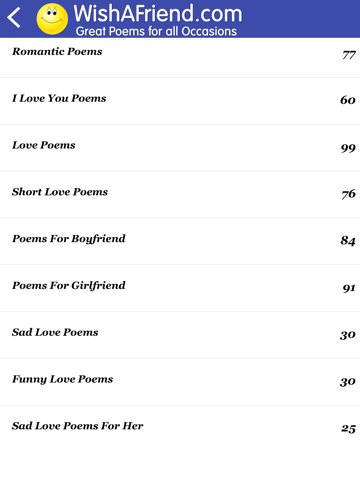Open the Romantic Poems category

click(x=180, y=58)
